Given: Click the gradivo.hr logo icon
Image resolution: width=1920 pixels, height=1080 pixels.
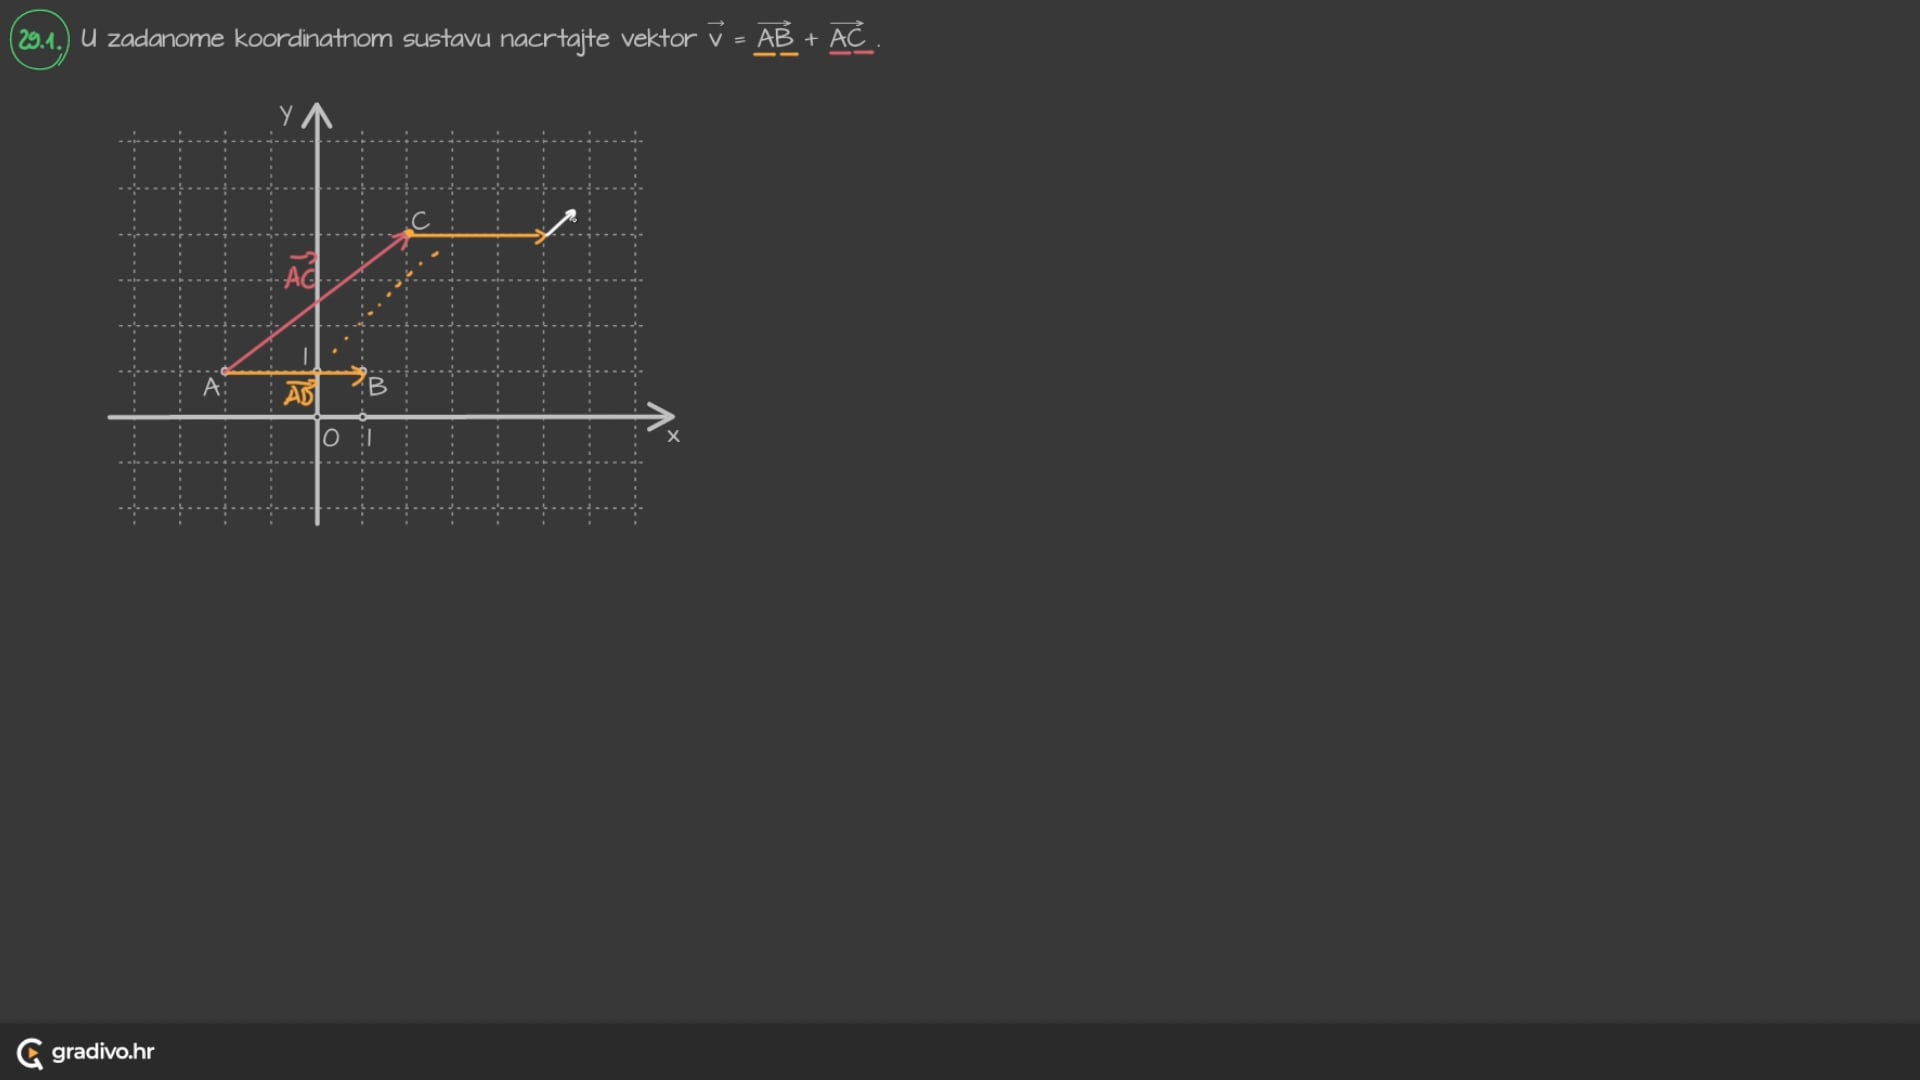Looking at the screenshot, I should (30, 1053).
